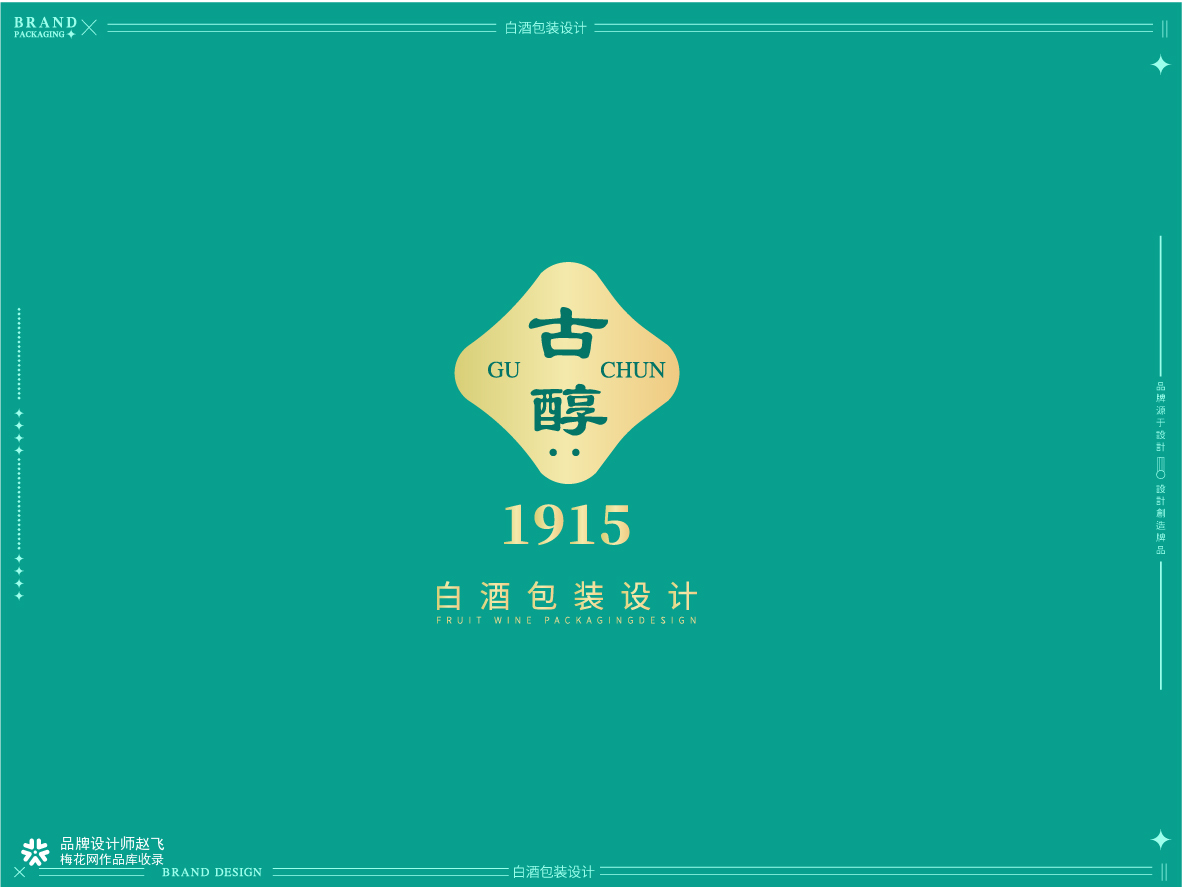Select the large gold '白酒包装设计' title
The height and width of the screenshot is (887, 1182).
coord(567,596)
